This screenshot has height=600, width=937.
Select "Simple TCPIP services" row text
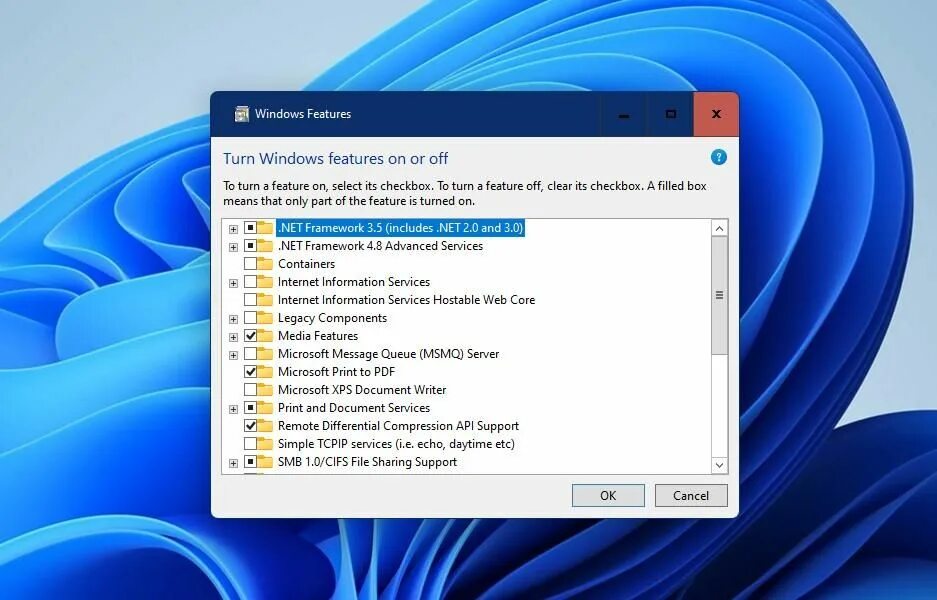click(x=396, y=443)
